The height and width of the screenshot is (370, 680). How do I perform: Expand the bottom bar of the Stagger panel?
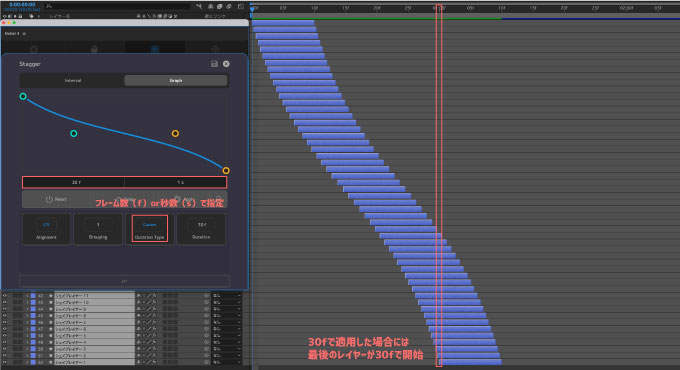(124, 281)
